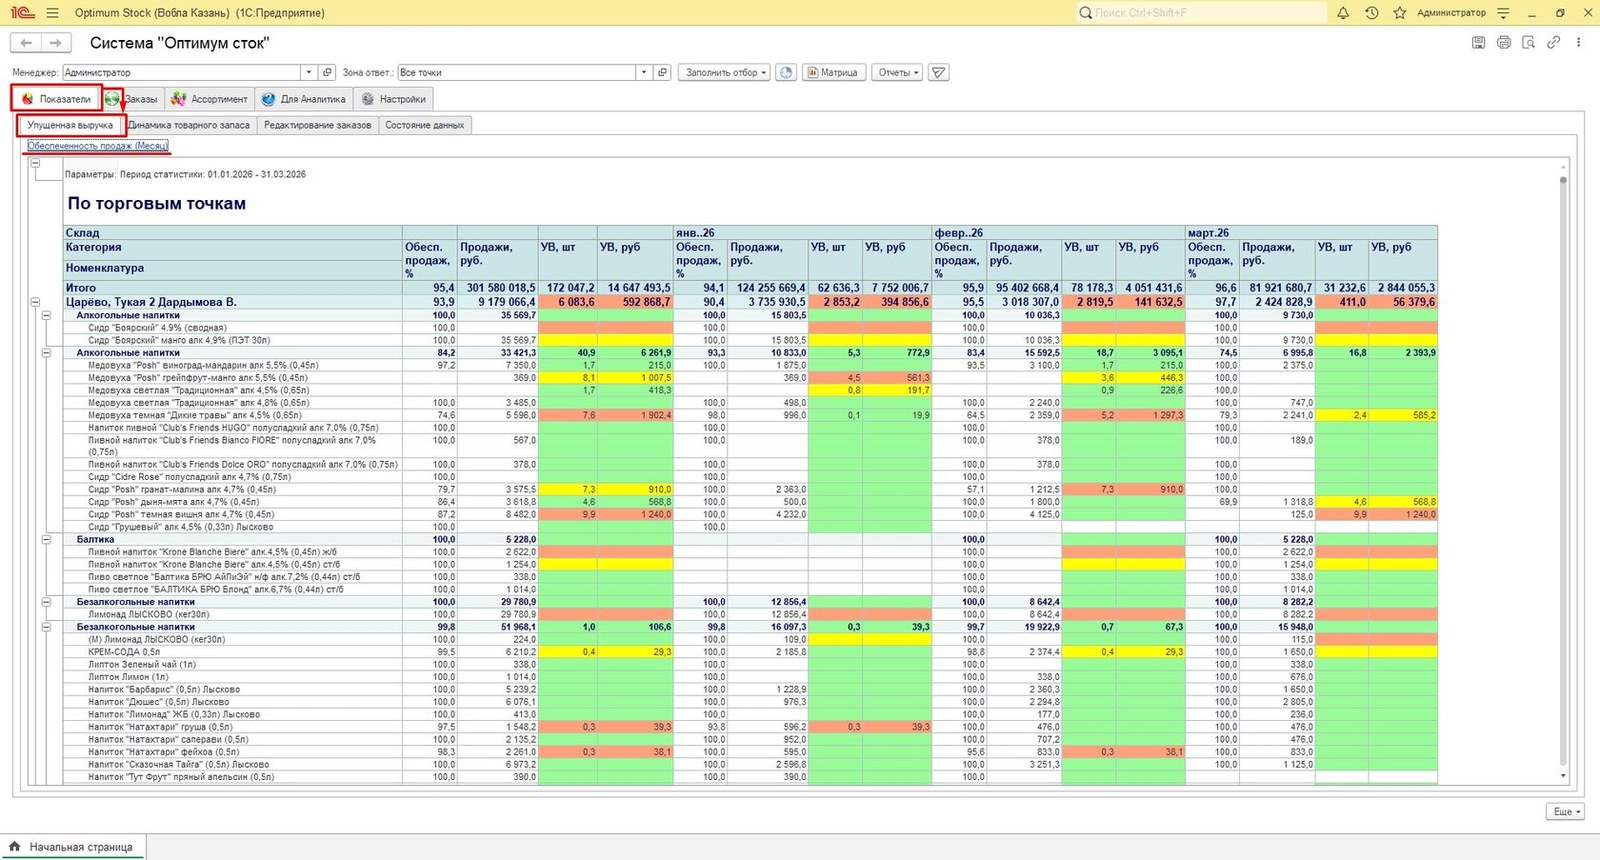Collapse the Алкогольные напитки group with sales 35 569,7
Screen dimensions: 1600x860
(46, 315)
